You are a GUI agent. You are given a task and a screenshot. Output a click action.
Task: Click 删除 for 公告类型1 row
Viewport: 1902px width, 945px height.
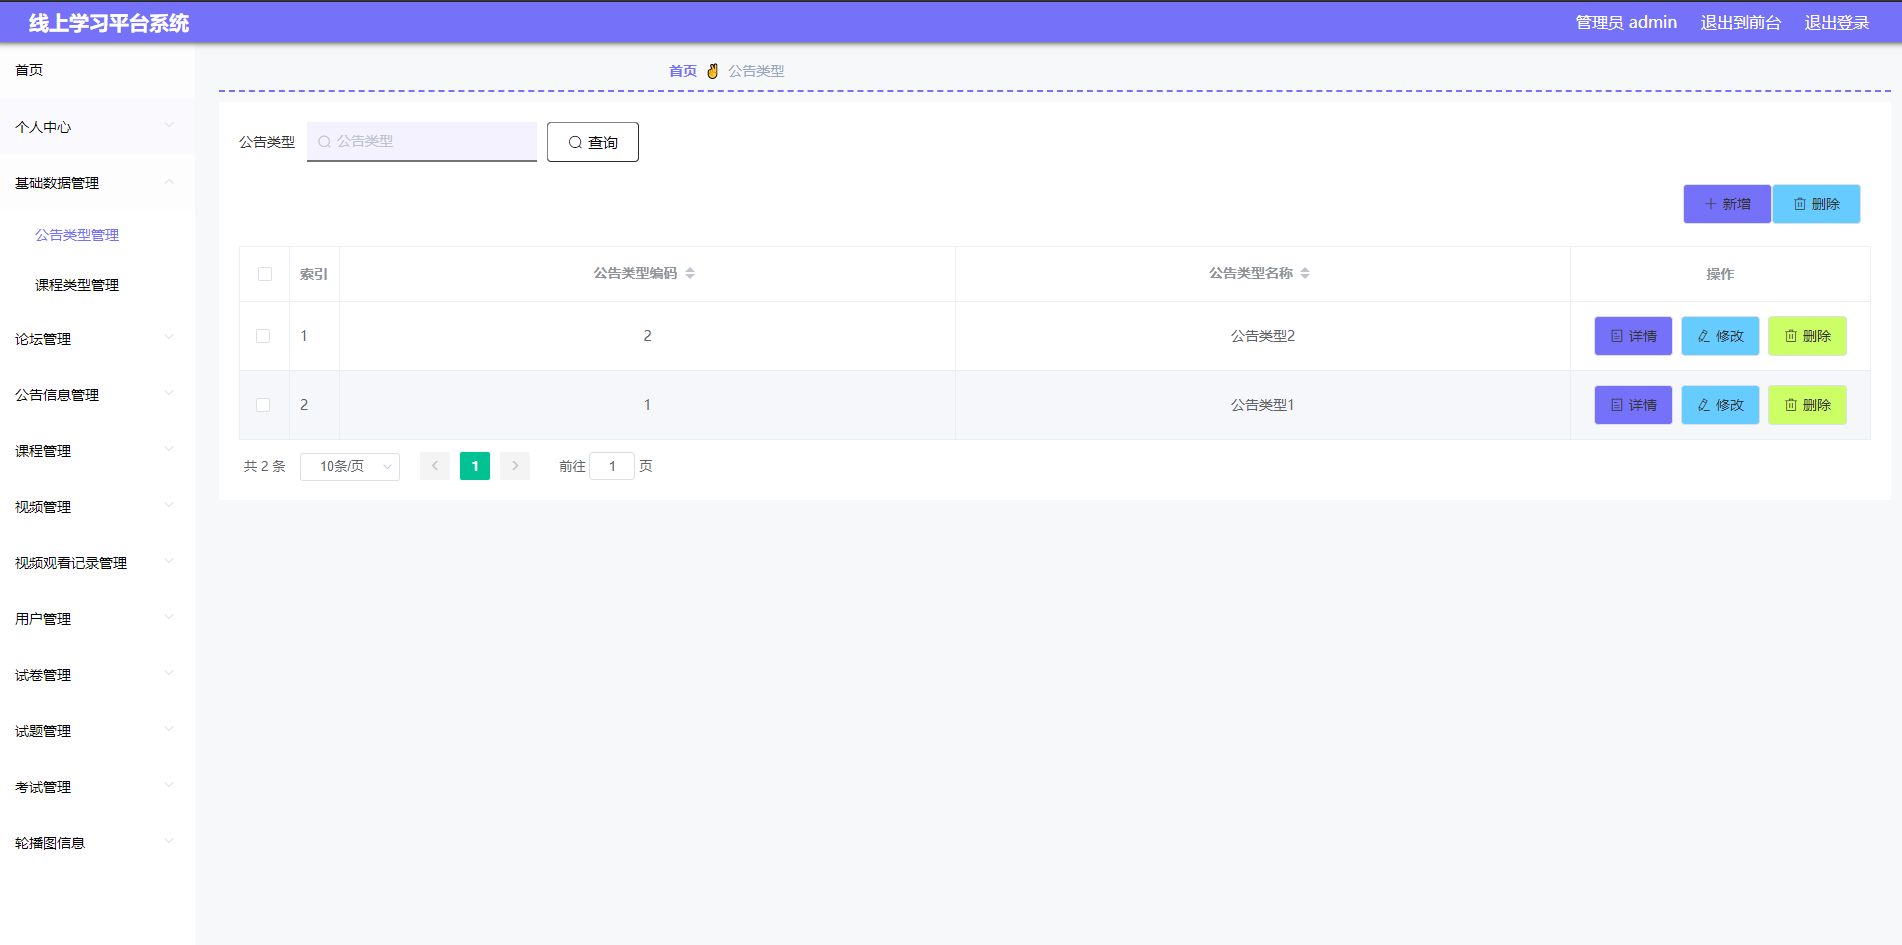(1807, 405)
